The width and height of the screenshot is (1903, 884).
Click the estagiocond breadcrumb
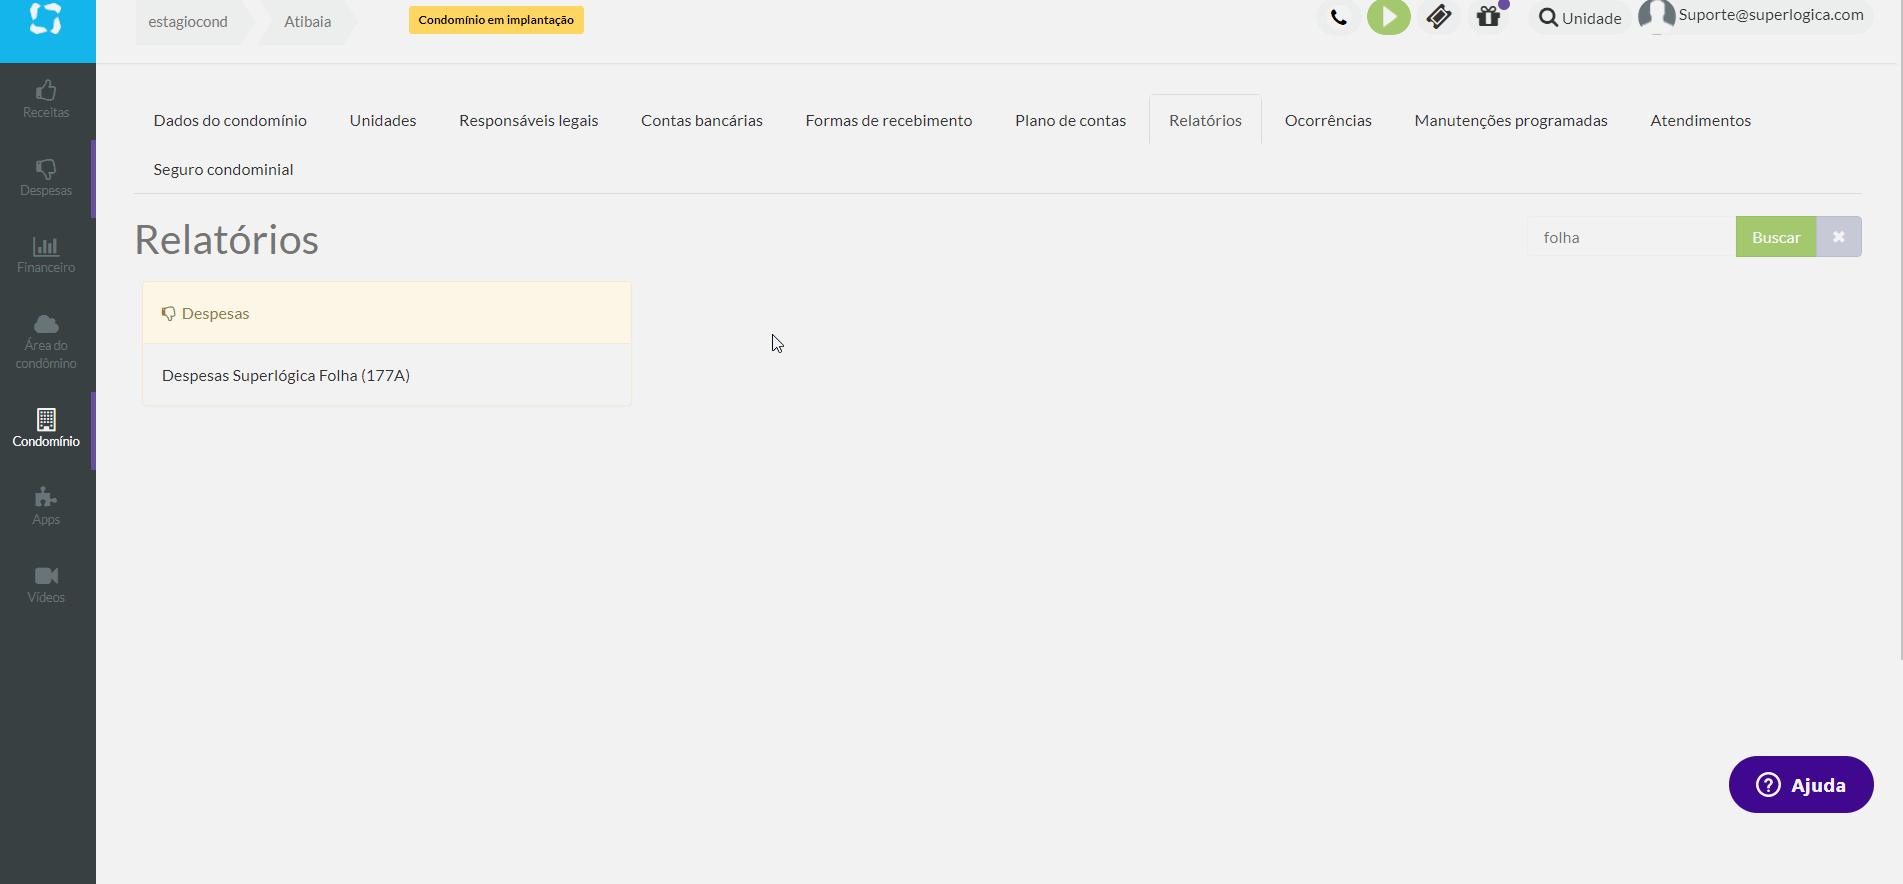[188, 21]
